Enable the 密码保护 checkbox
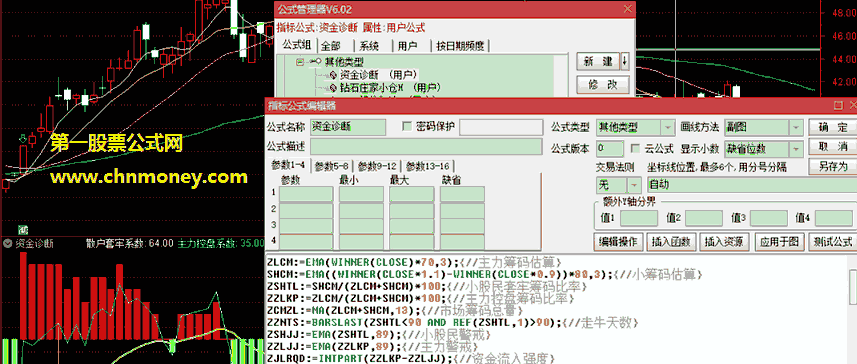 tap(407, 127)
